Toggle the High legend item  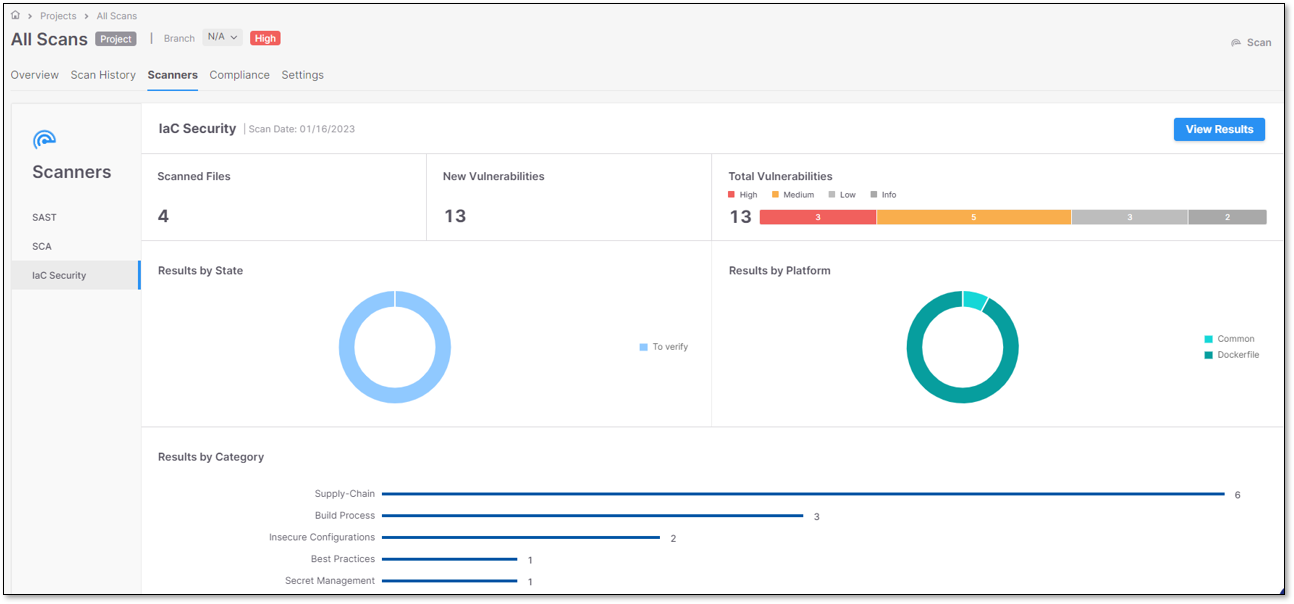coord(743,195)
